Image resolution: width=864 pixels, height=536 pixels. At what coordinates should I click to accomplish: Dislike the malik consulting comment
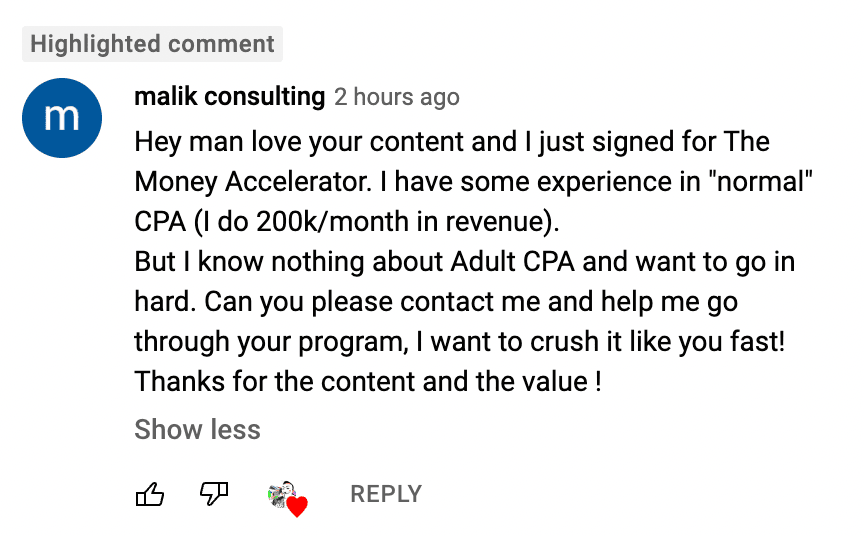click(214, 494)
